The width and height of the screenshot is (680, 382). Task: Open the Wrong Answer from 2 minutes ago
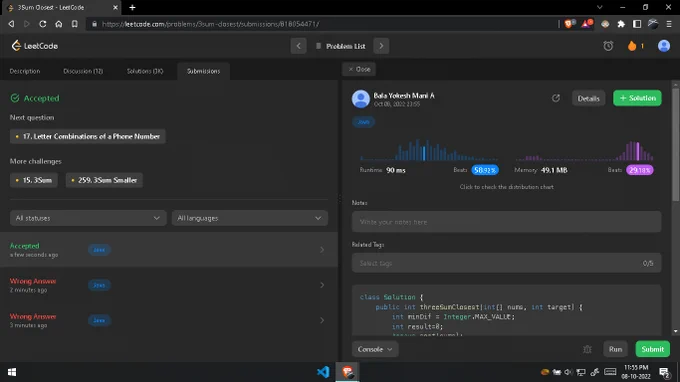[x=169, y=285]
